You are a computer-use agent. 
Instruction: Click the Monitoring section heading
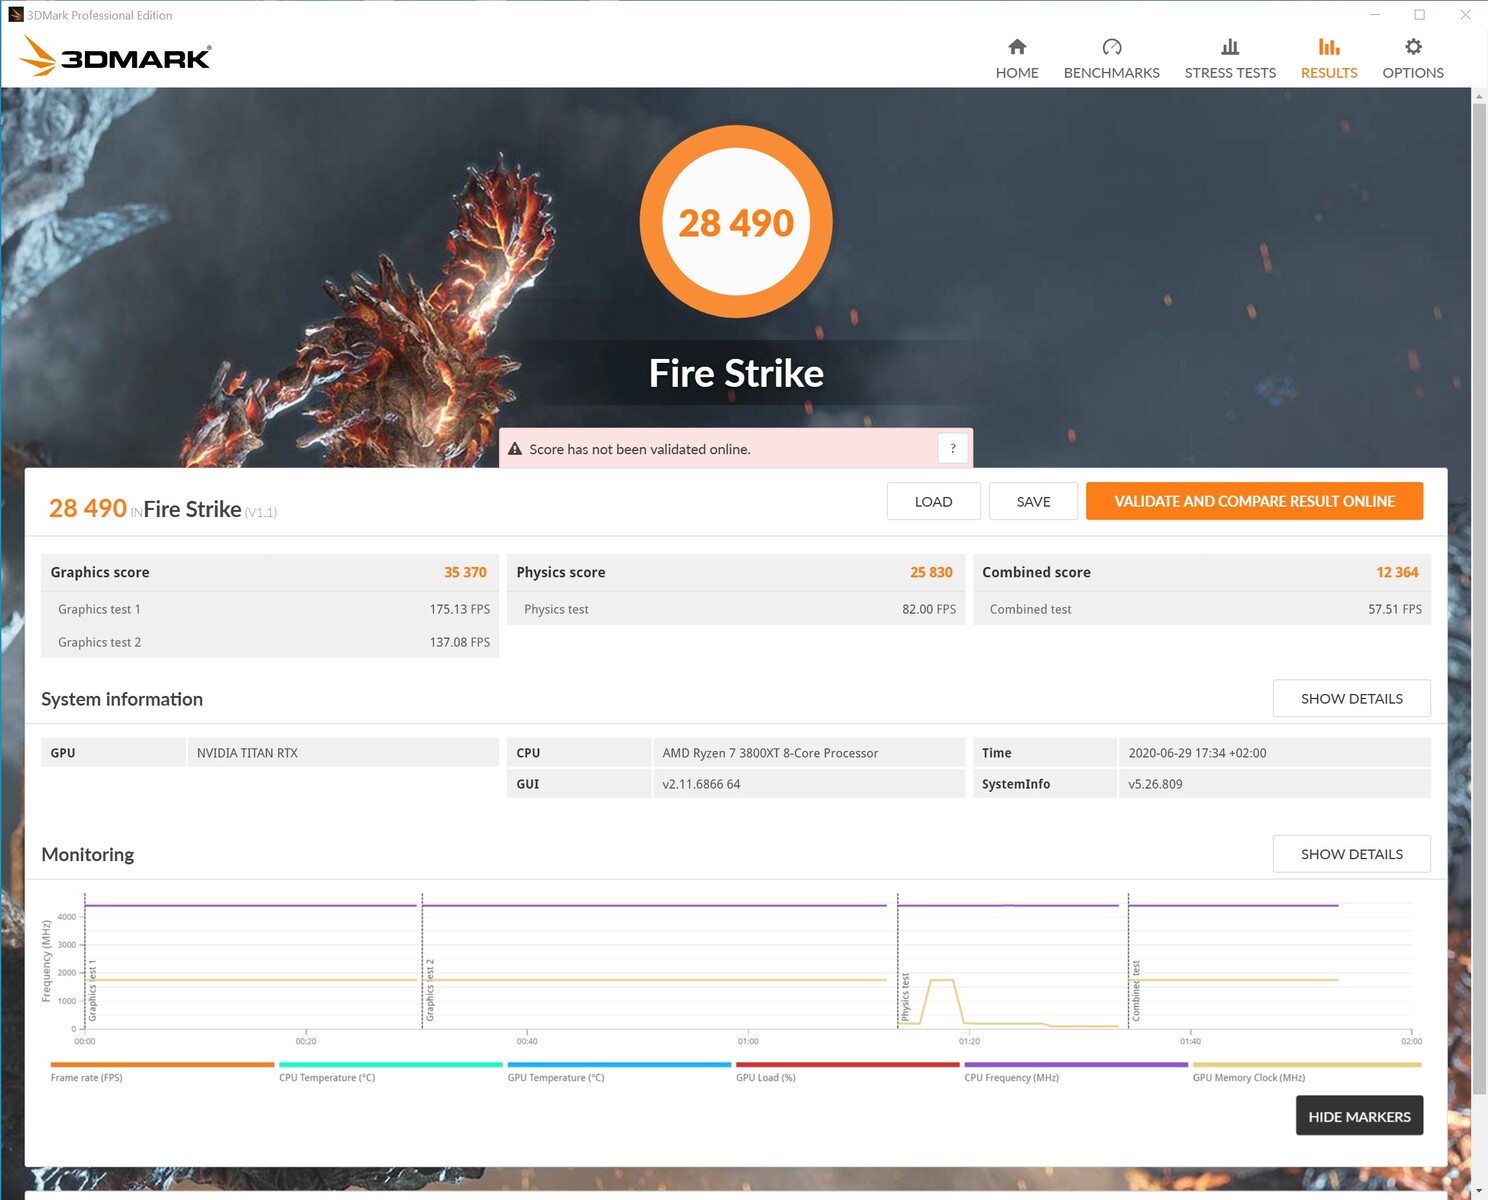(88, 854)
